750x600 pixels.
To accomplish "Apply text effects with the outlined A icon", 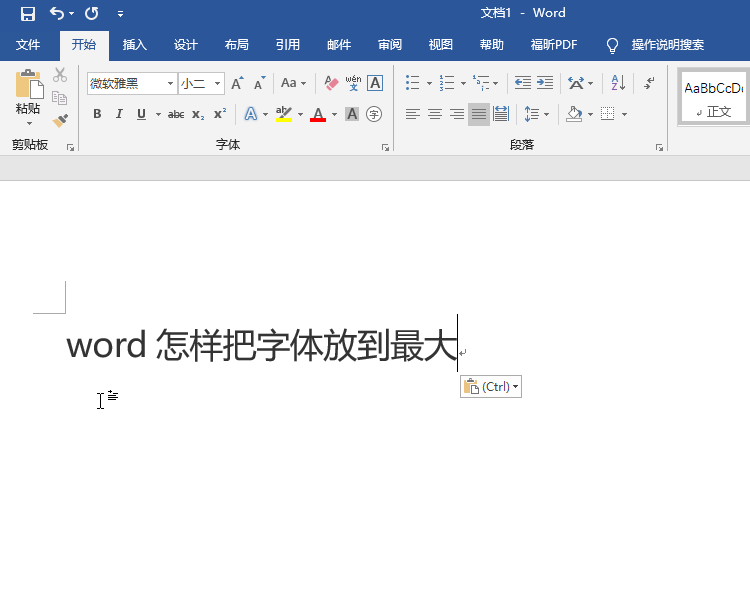I will pos(251,114).
